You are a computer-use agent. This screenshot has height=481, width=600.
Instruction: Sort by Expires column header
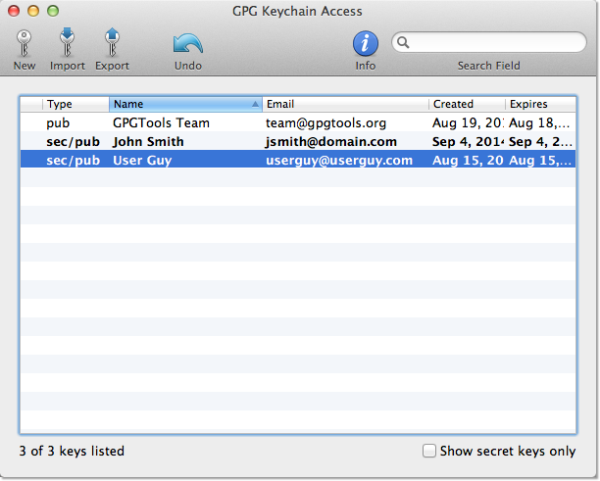(x=541, y=104)
